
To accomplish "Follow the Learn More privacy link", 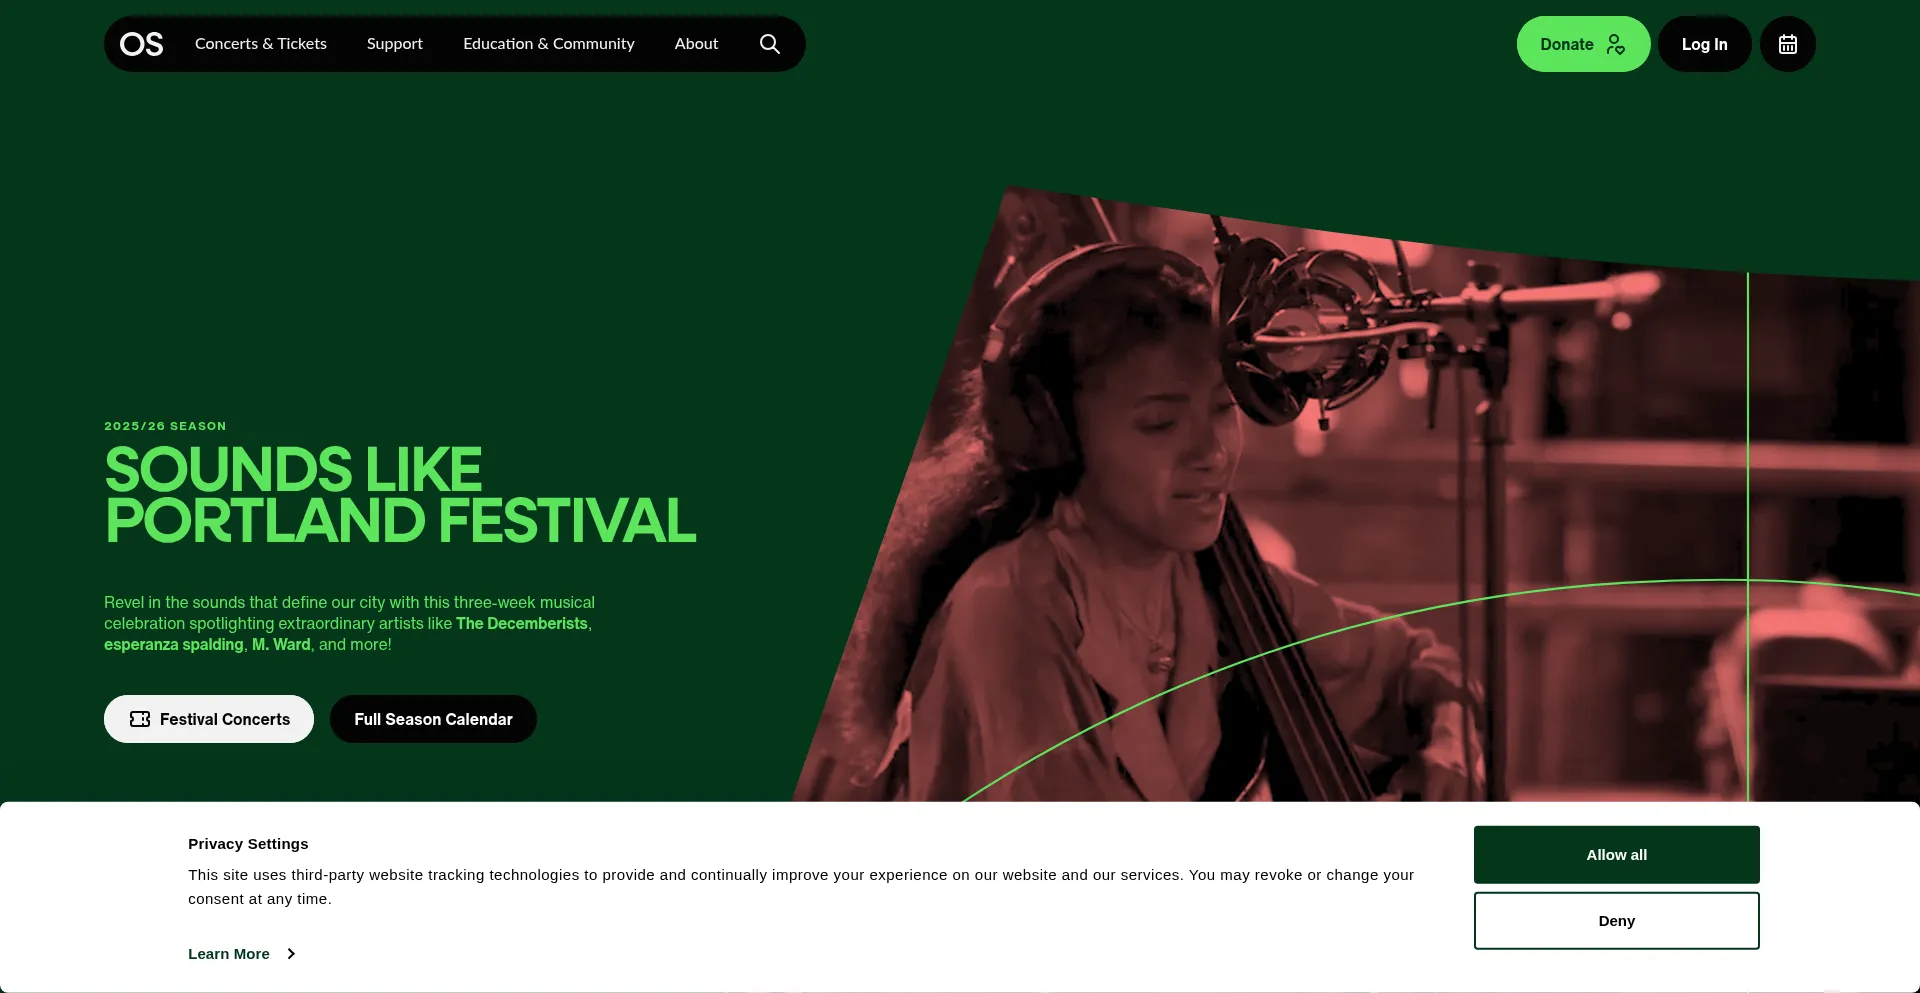I will pos(229,954).
